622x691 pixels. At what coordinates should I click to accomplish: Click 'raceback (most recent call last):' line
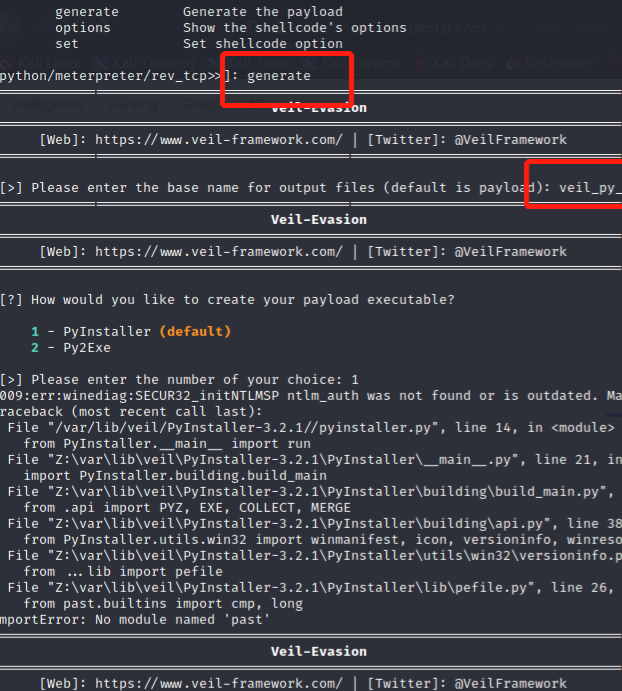click(131, 412)
